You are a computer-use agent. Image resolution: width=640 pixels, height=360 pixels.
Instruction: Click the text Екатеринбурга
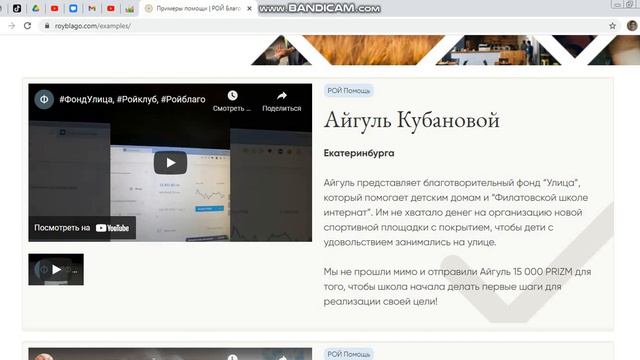(x=359, y=153)
